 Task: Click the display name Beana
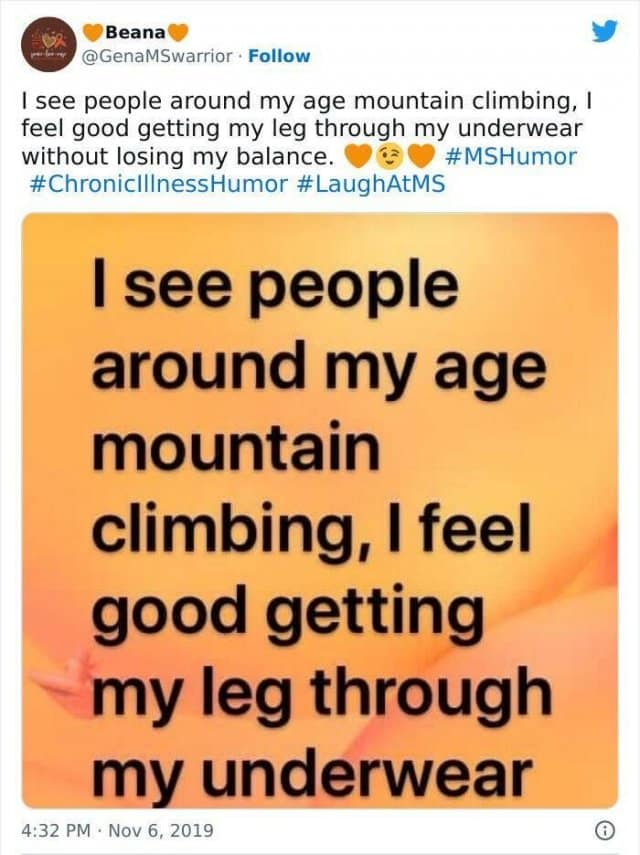(x=136, y=32)
